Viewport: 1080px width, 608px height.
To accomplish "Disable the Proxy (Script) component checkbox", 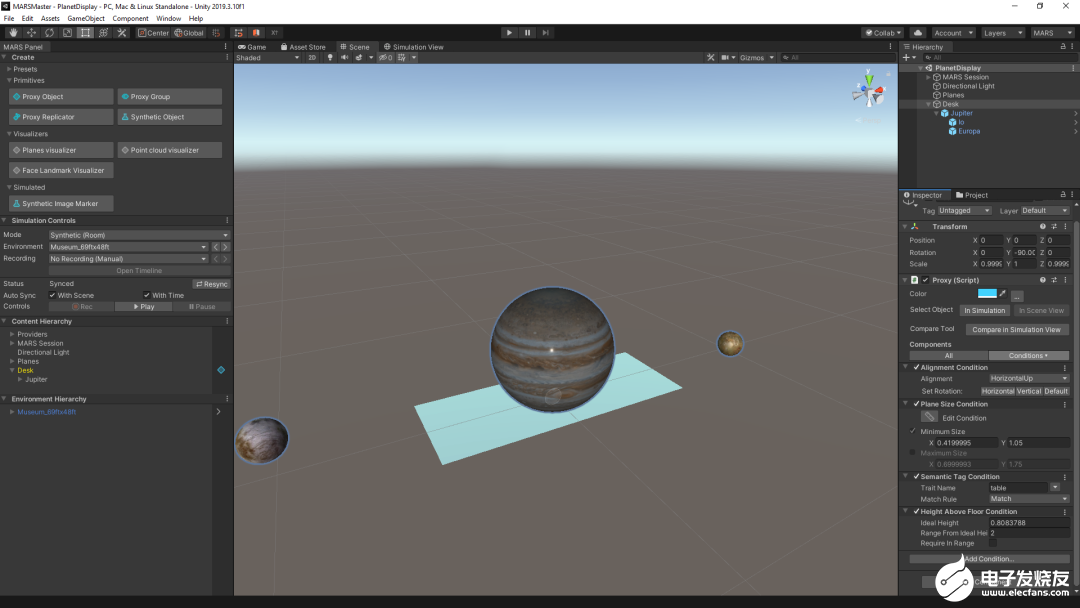I will (925, 280).
